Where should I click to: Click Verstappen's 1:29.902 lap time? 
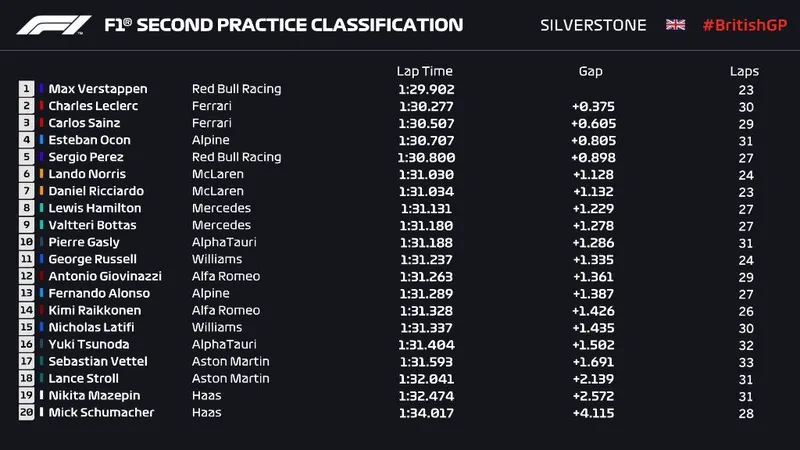pyautogui.click(x=425, y=89)
